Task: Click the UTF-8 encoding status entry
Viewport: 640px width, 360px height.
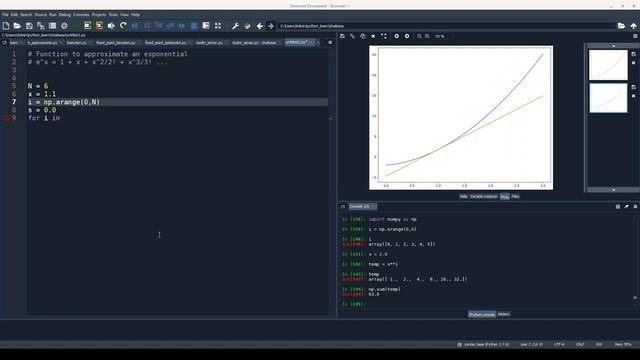Action: [559, 344]
